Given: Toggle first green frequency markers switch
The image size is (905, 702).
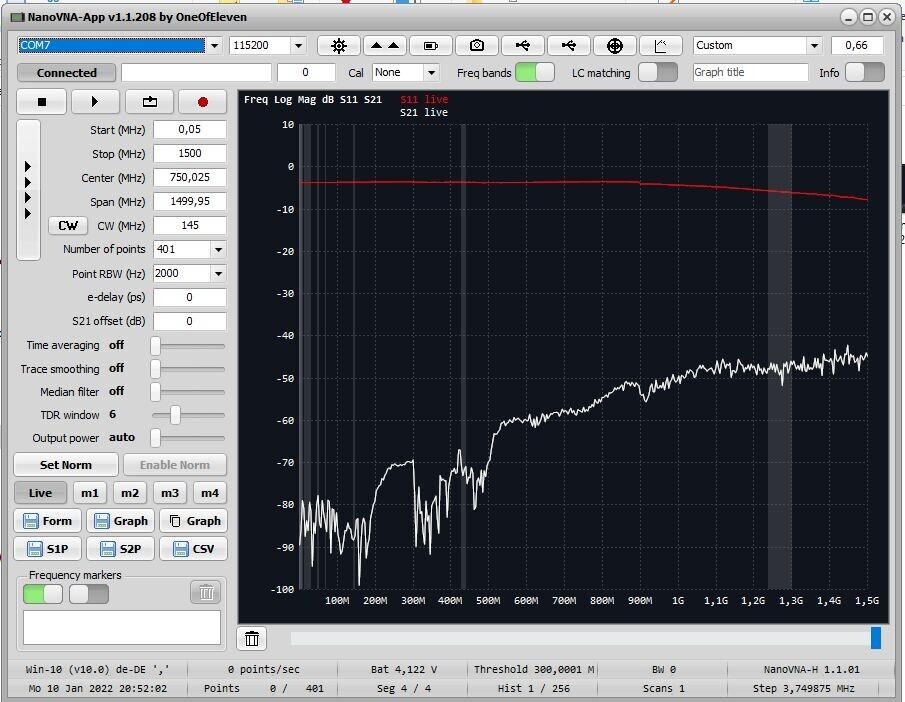Looking at the screenshot, I should coord(43,594).
